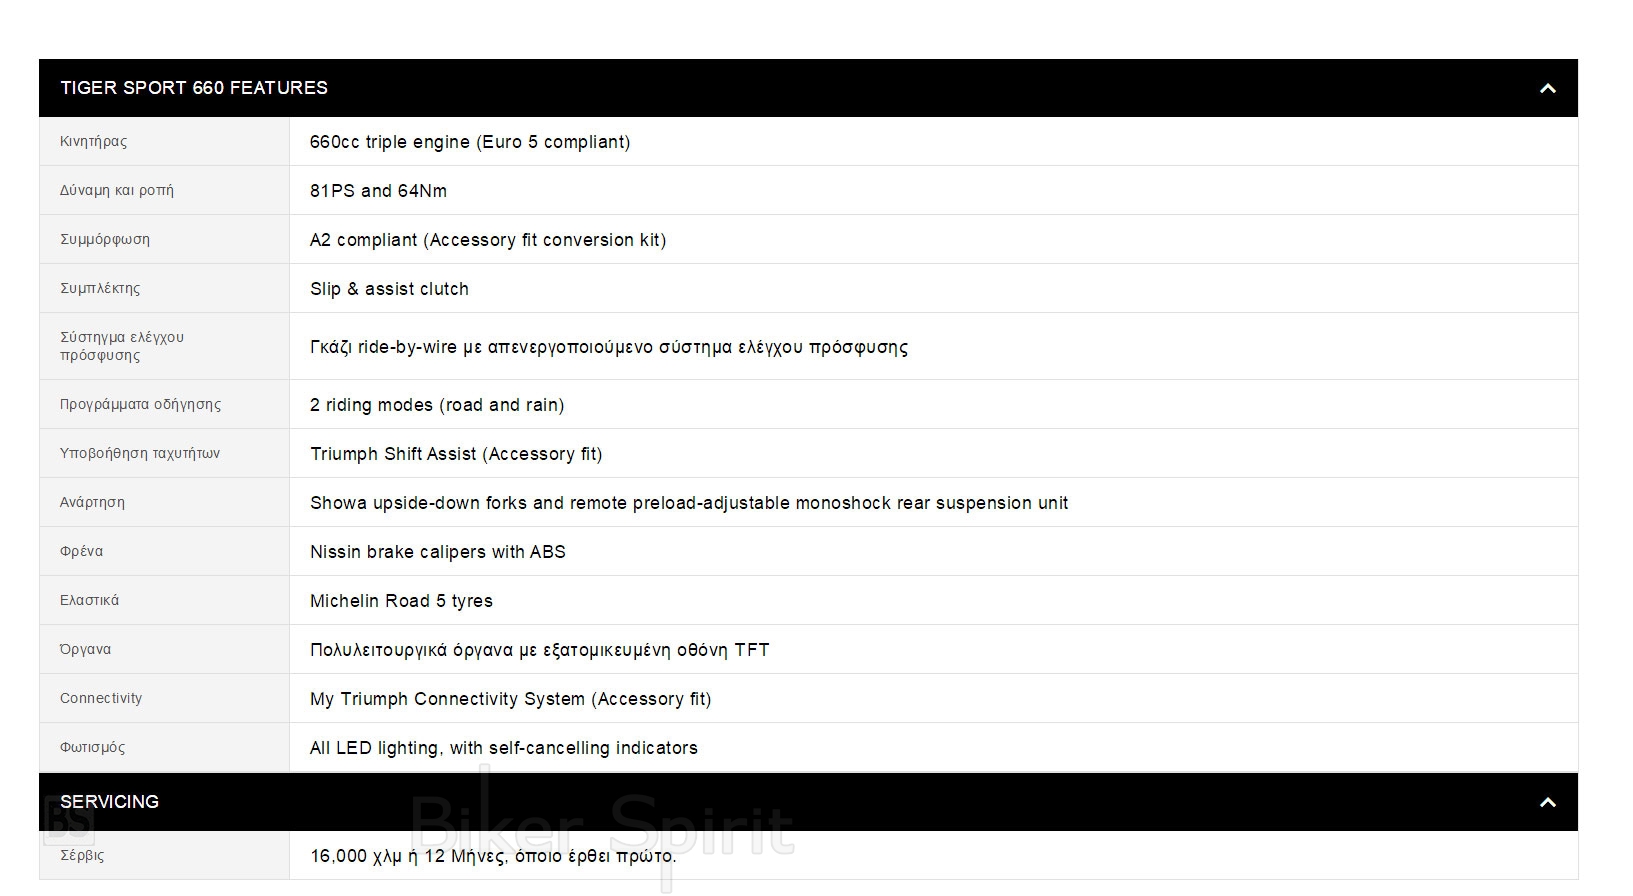Click the All LED lighting value

tap(504, 748)
